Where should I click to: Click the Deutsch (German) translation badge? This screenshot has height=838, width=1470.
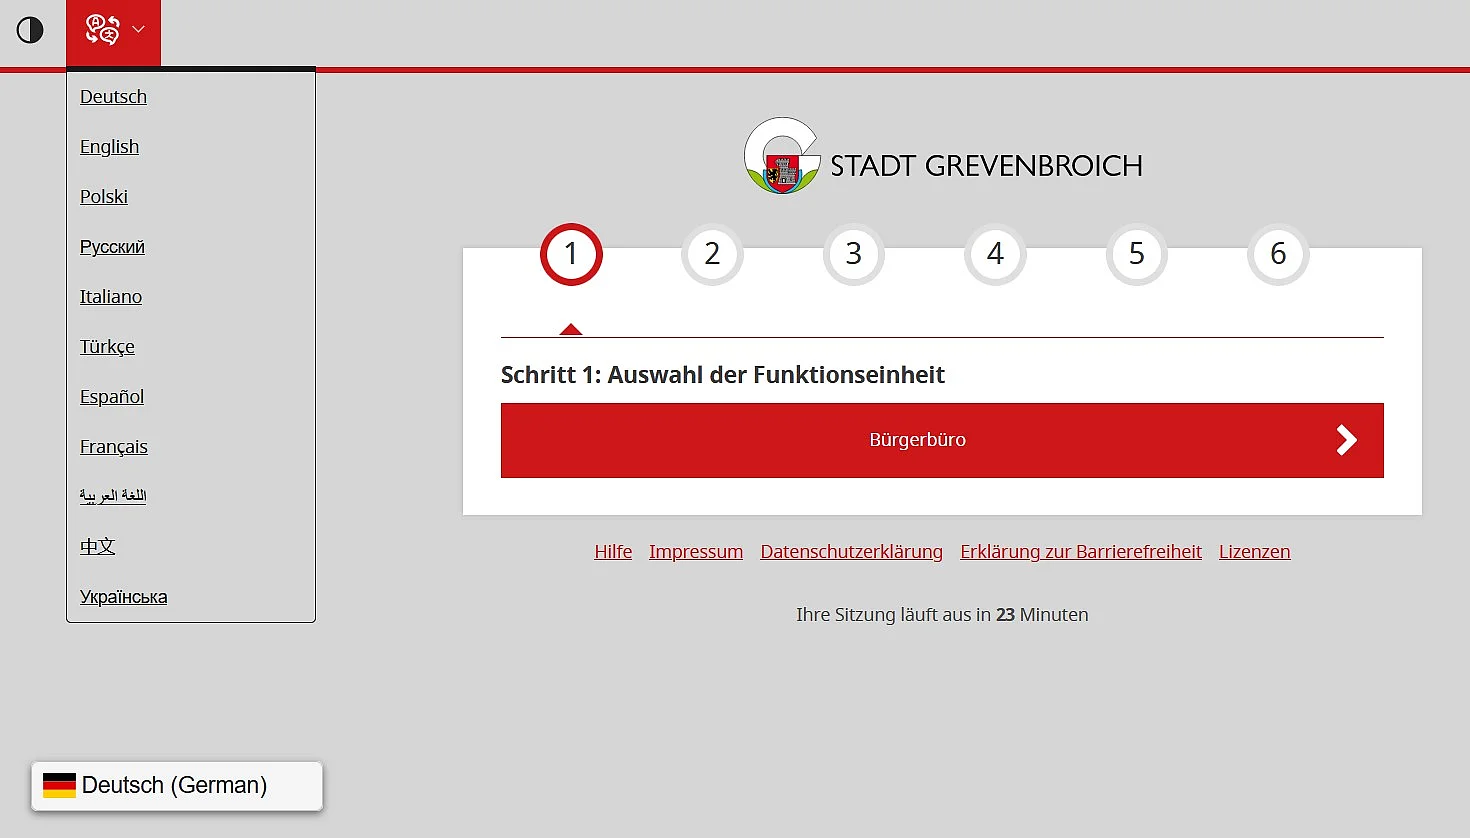[x=177, y=786]
